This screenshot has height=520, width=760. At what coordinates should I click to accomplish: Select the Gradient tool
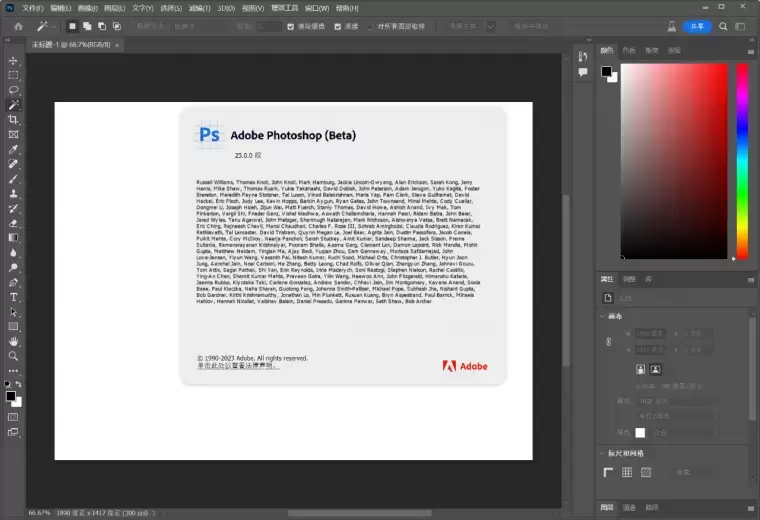pyautogui.click(x=13, y=238)
